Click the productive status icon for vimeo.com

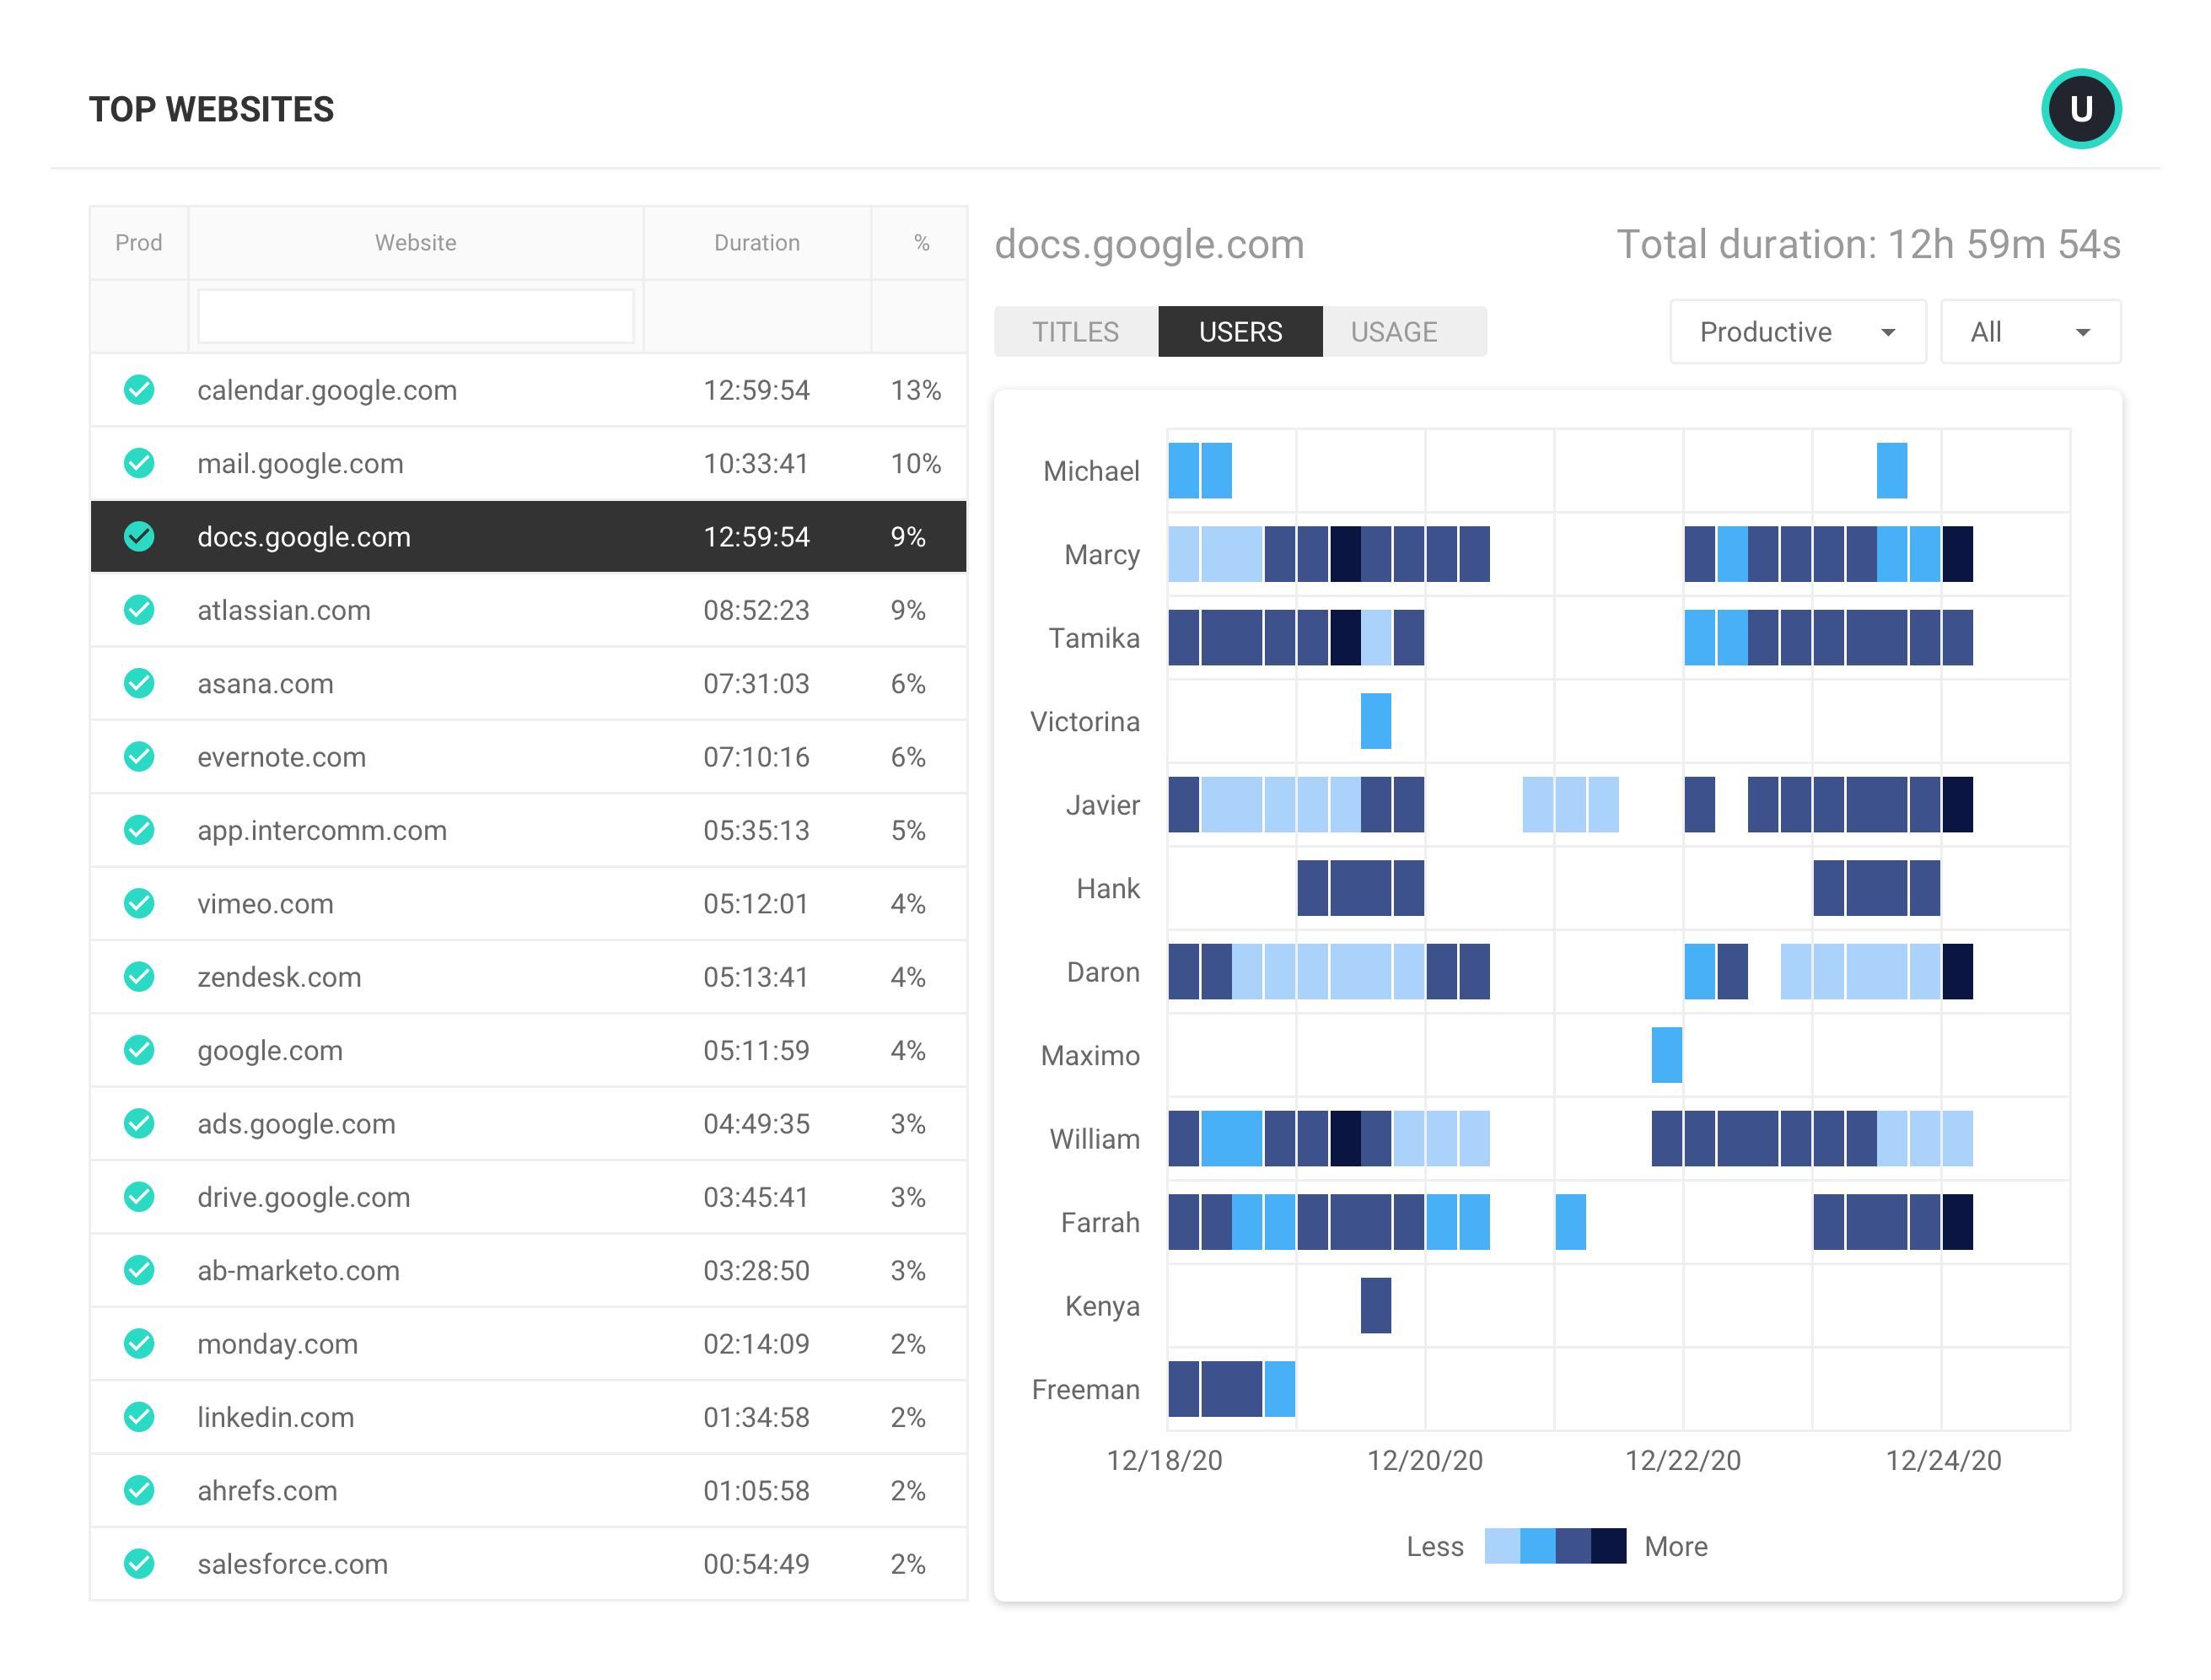pos(139,903)
